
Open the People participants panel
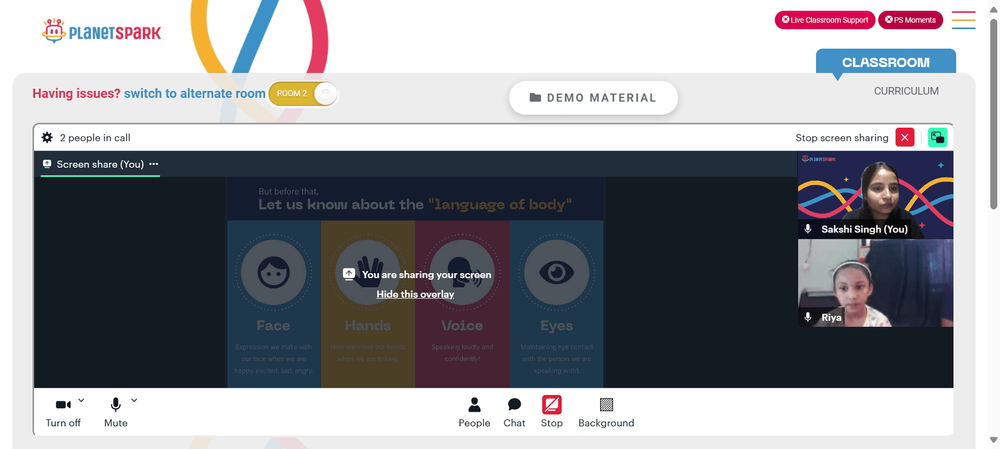coord(474,412)
